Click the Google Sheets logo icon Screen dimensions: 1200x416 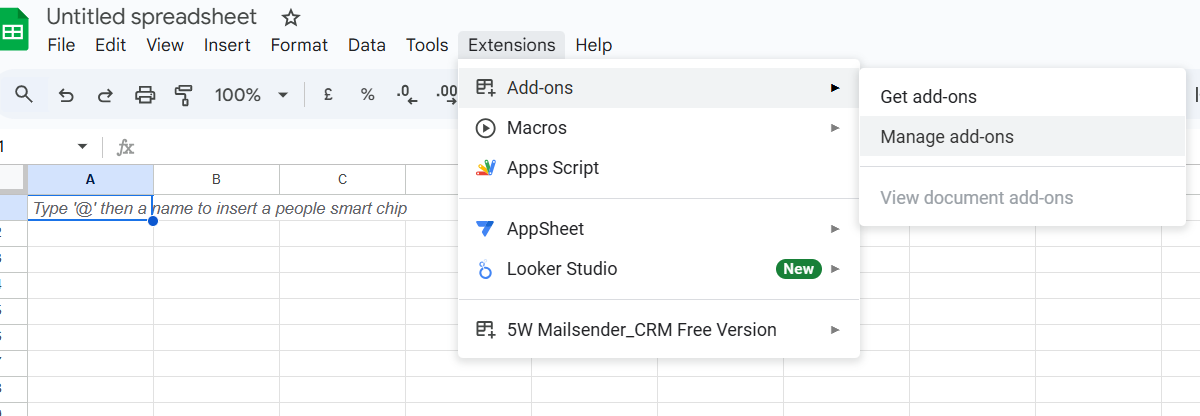pos(13,31)
